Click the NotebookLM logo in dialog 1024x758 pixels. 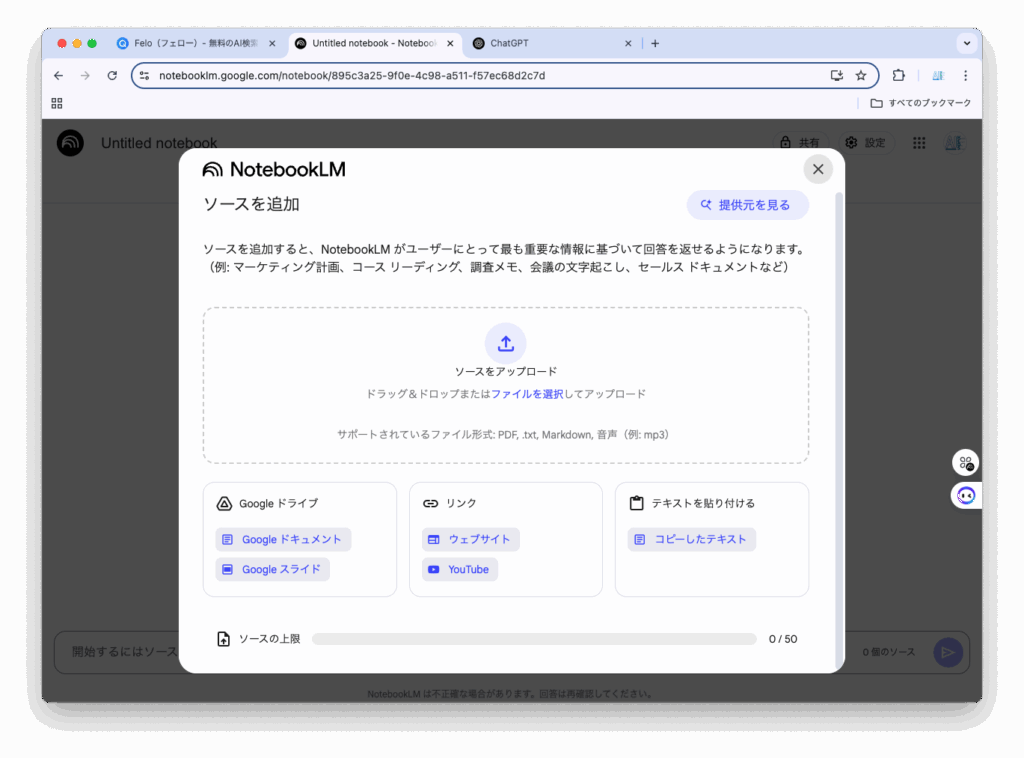click(x=274, y=170)
